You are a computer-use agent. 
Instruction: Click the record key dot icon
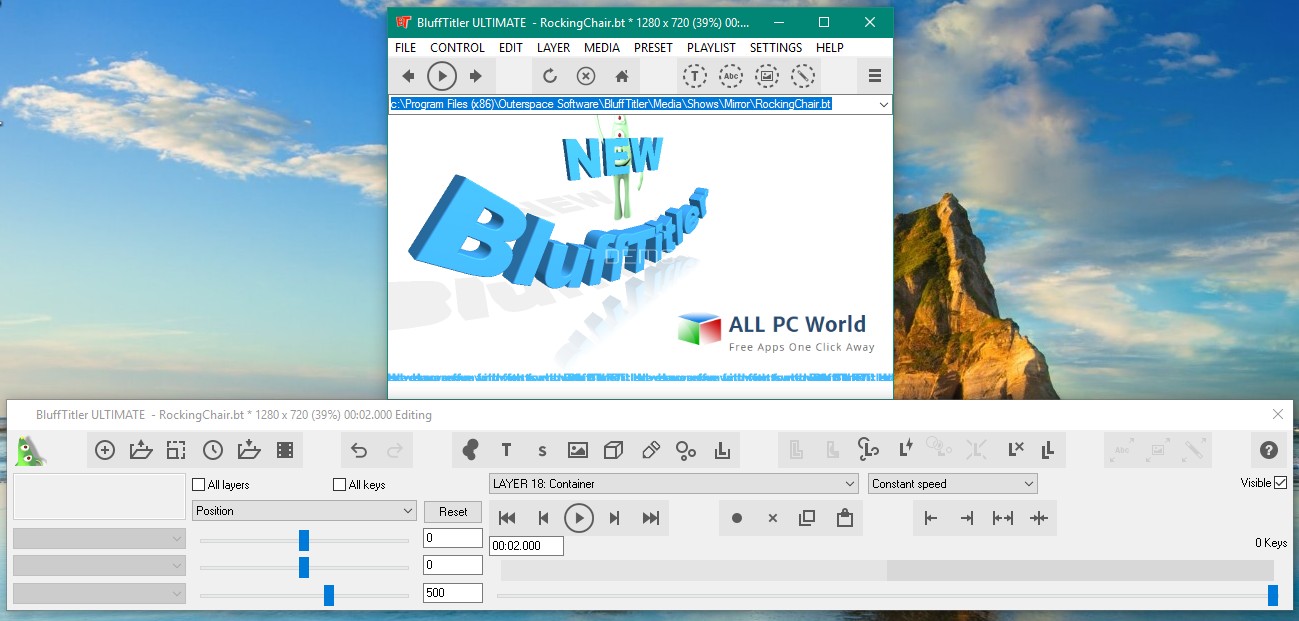737,518
